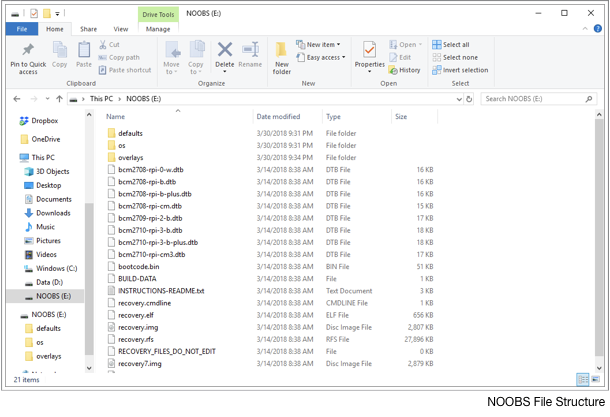Switch to the Home tab

tap(54, 29)
